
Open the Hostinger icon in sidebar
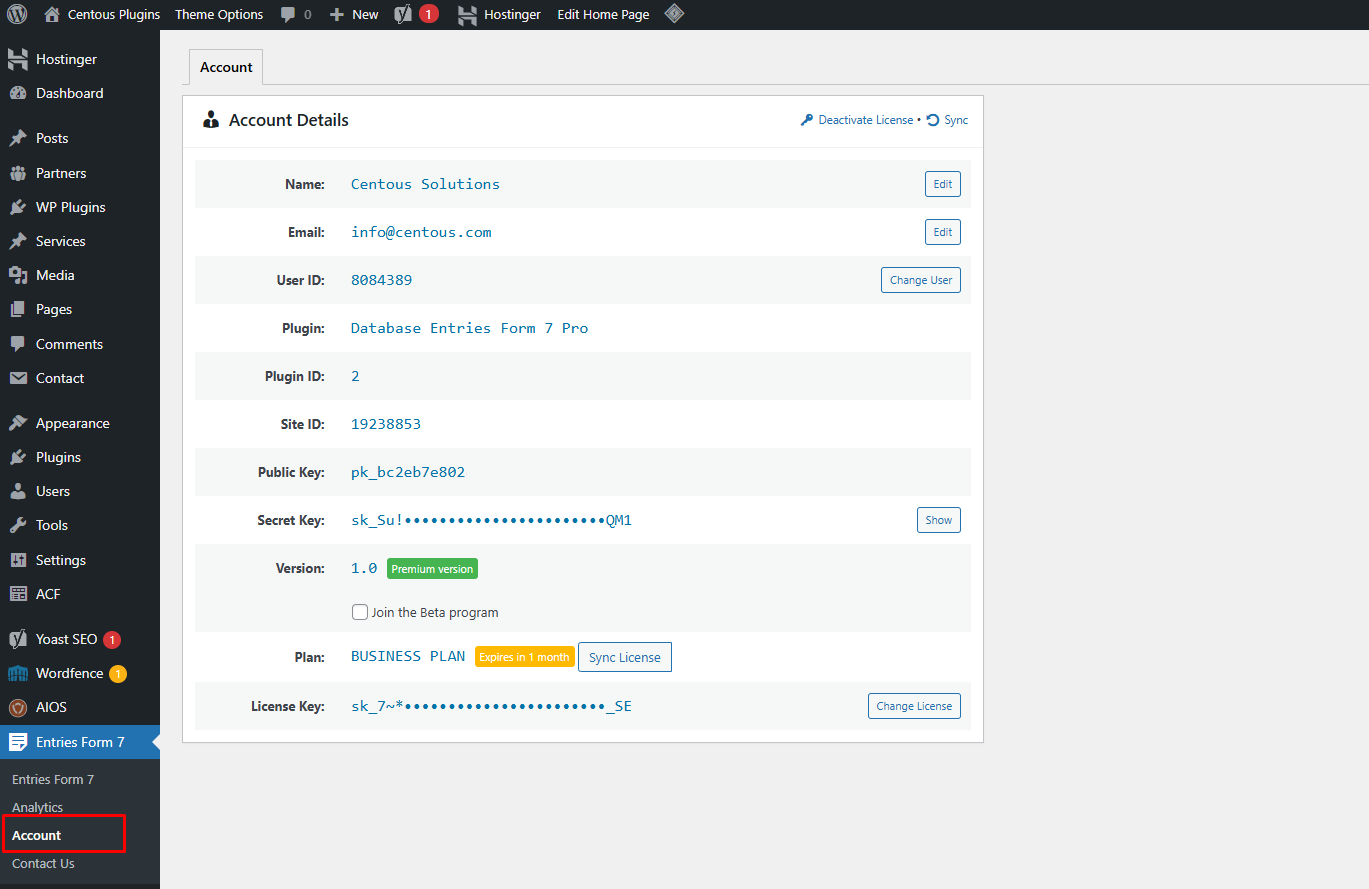(18, 60)
